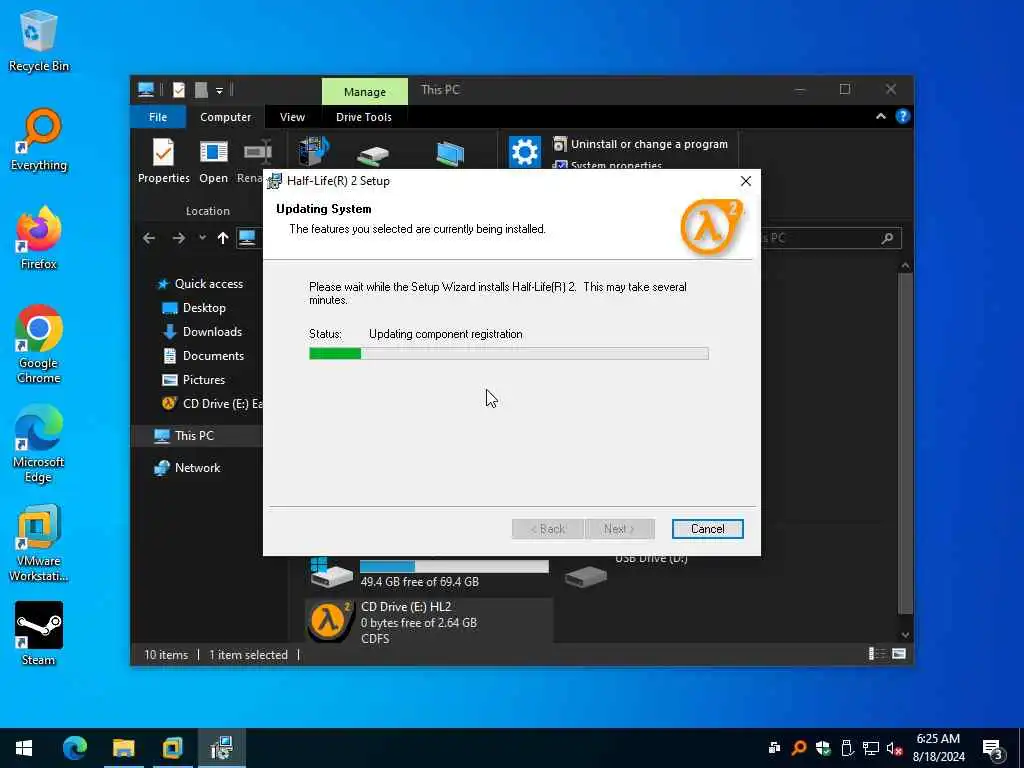Image resolution: width=1024 pixels, height=768 pixels.
Task: Open Edge from the taskbar
Action: coord(74,748)
